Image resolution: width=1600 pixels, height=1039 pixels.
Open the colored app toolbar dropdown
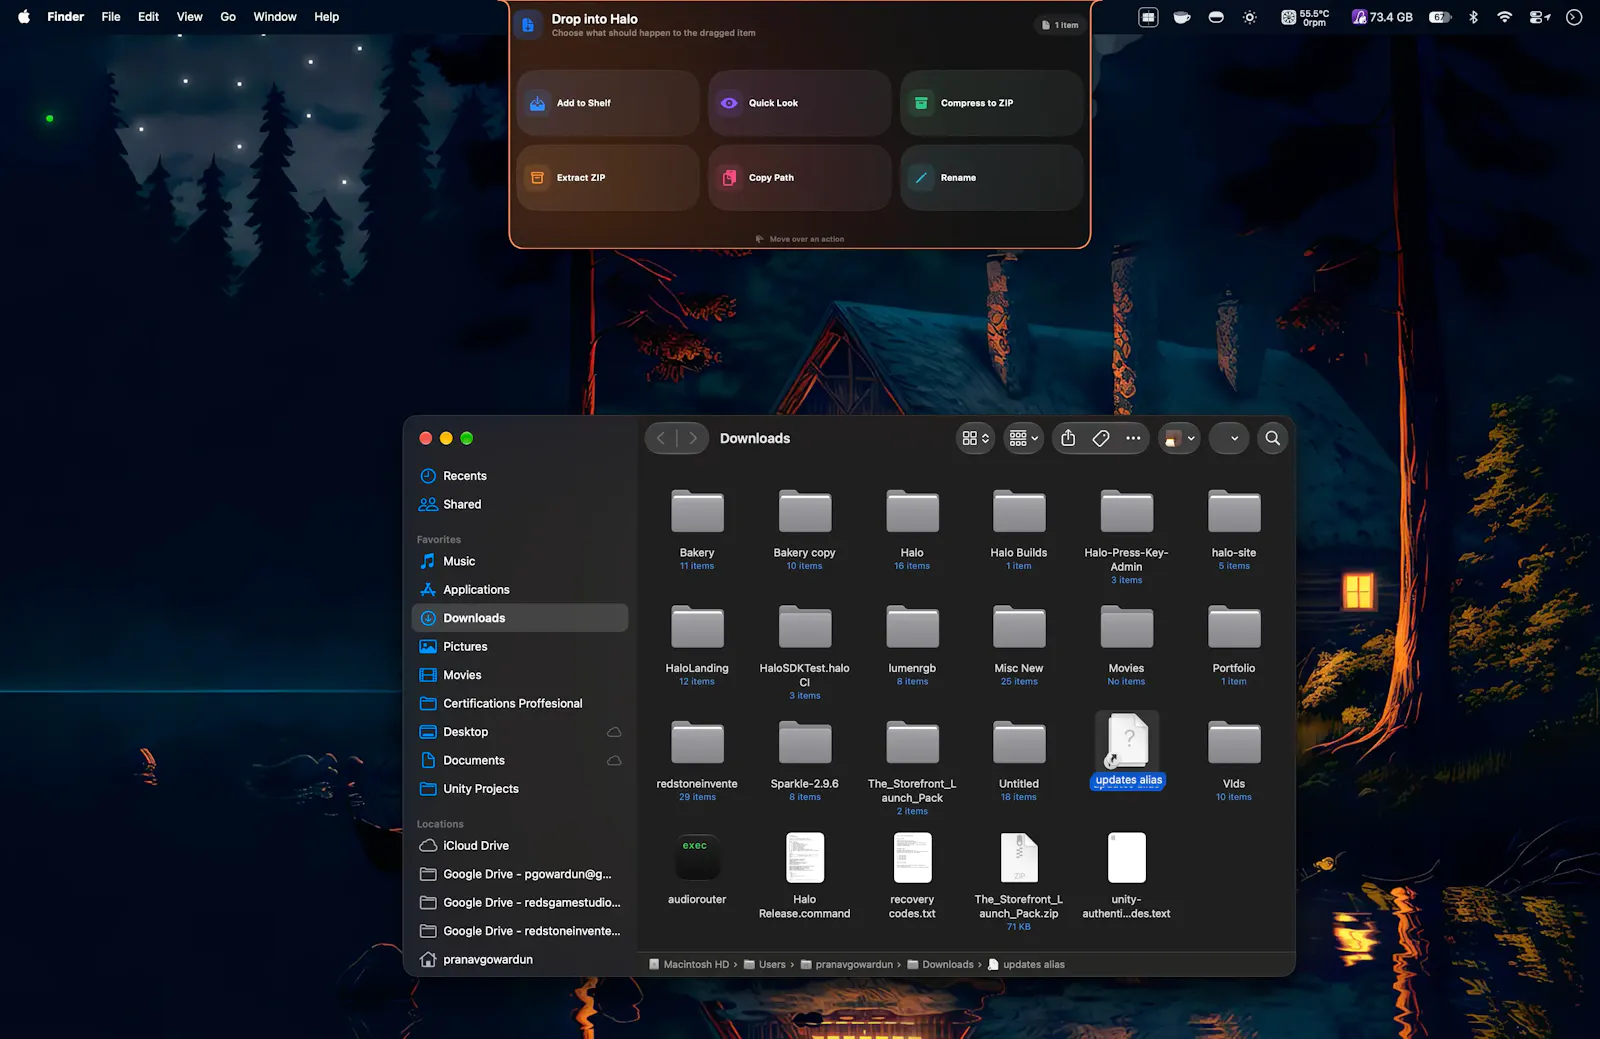point(1179,438)
